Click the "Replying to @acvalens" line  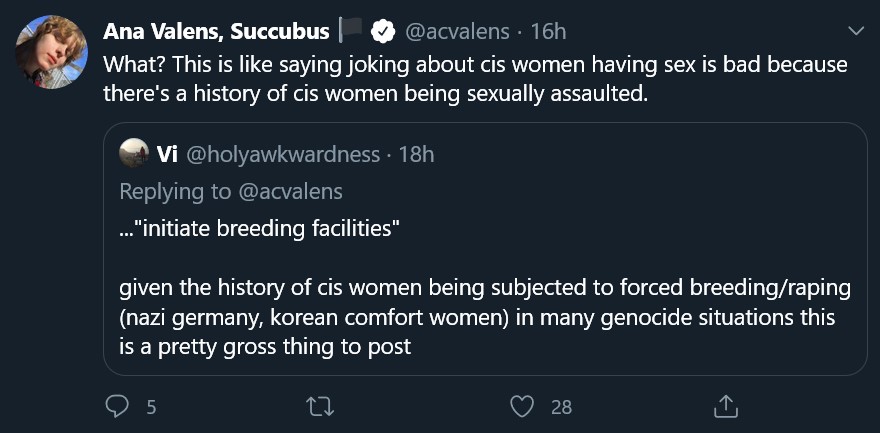[x=231, y=190]
